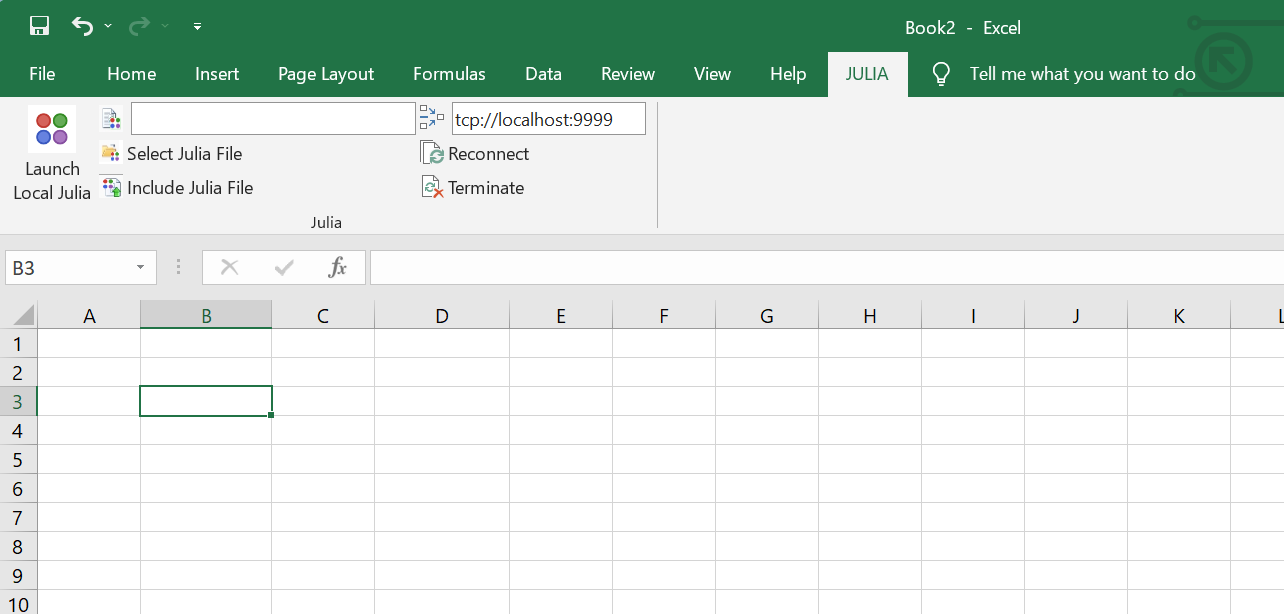This screenshot has height=614, width=1284.
Task: Select row 7 header
Action: (x=18, y=517)
